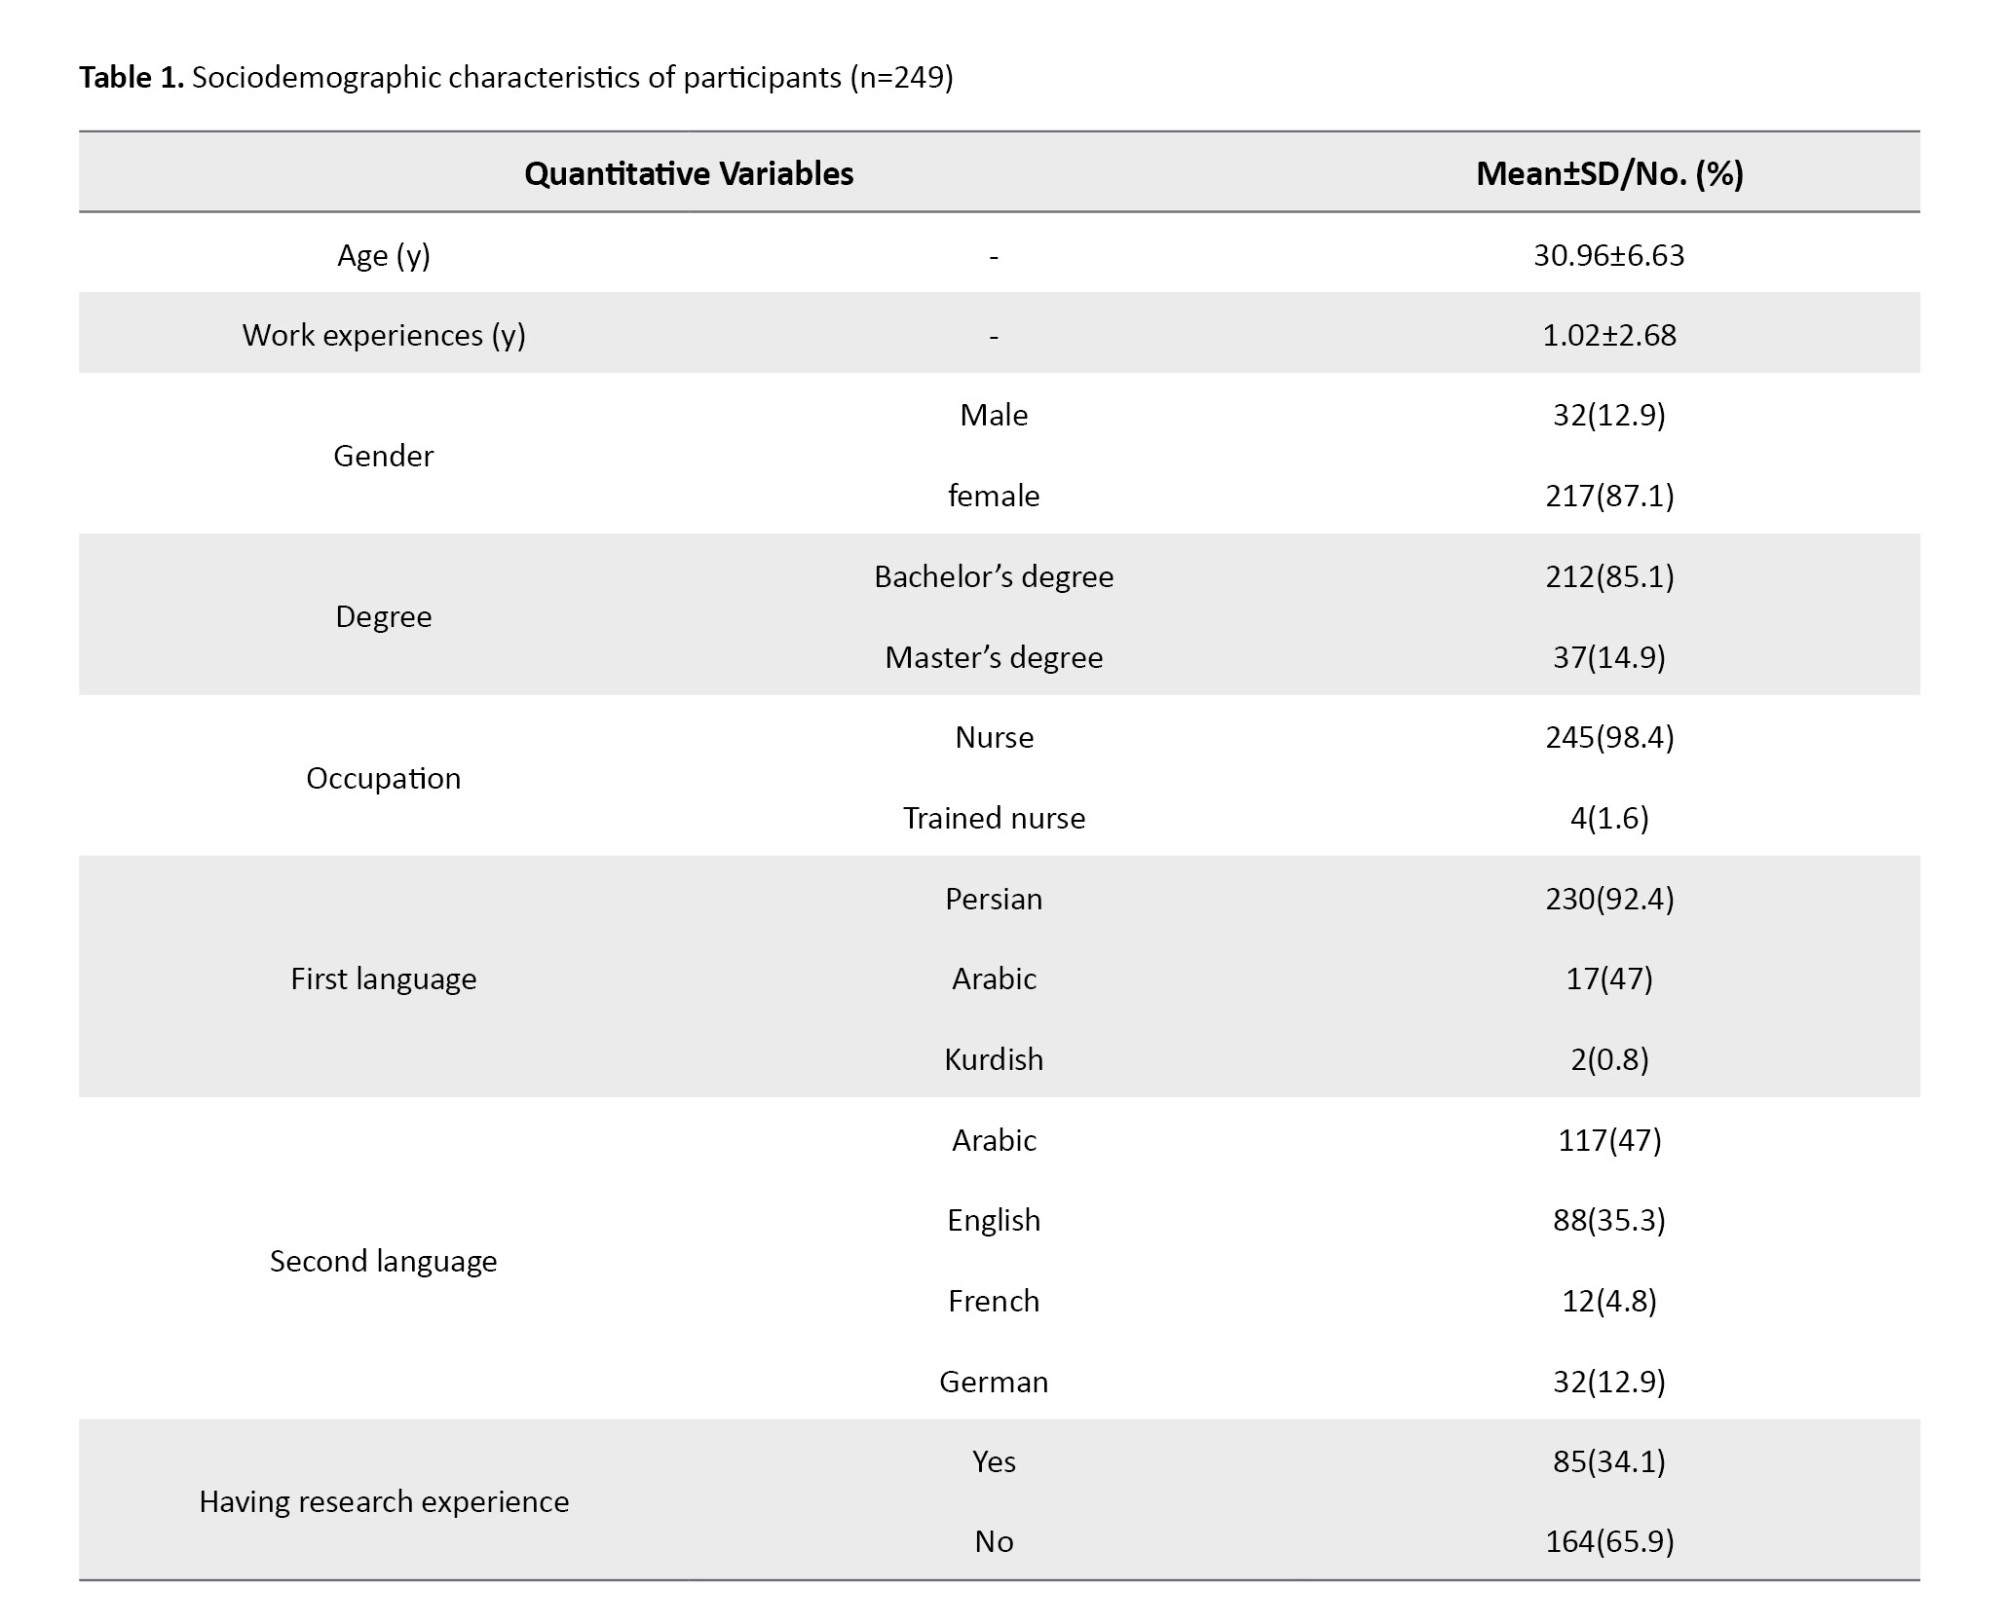
Task: Click the Work experiences (y) label
Action: (x=383, y=335)
